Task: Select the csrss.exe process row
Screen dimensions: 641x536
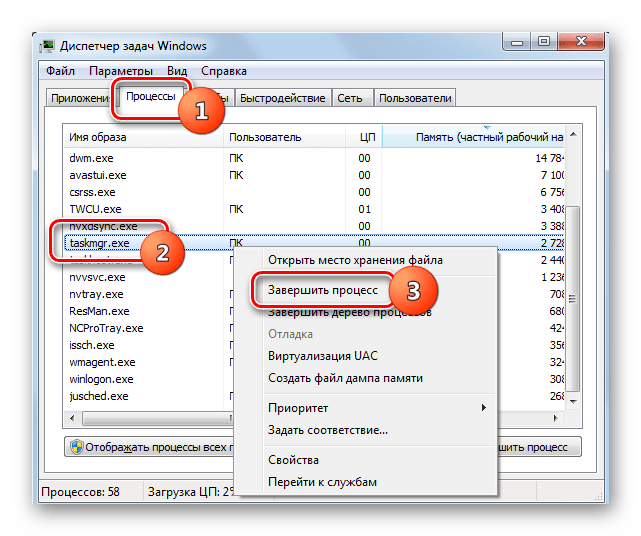Action: (x=314, y=192)
